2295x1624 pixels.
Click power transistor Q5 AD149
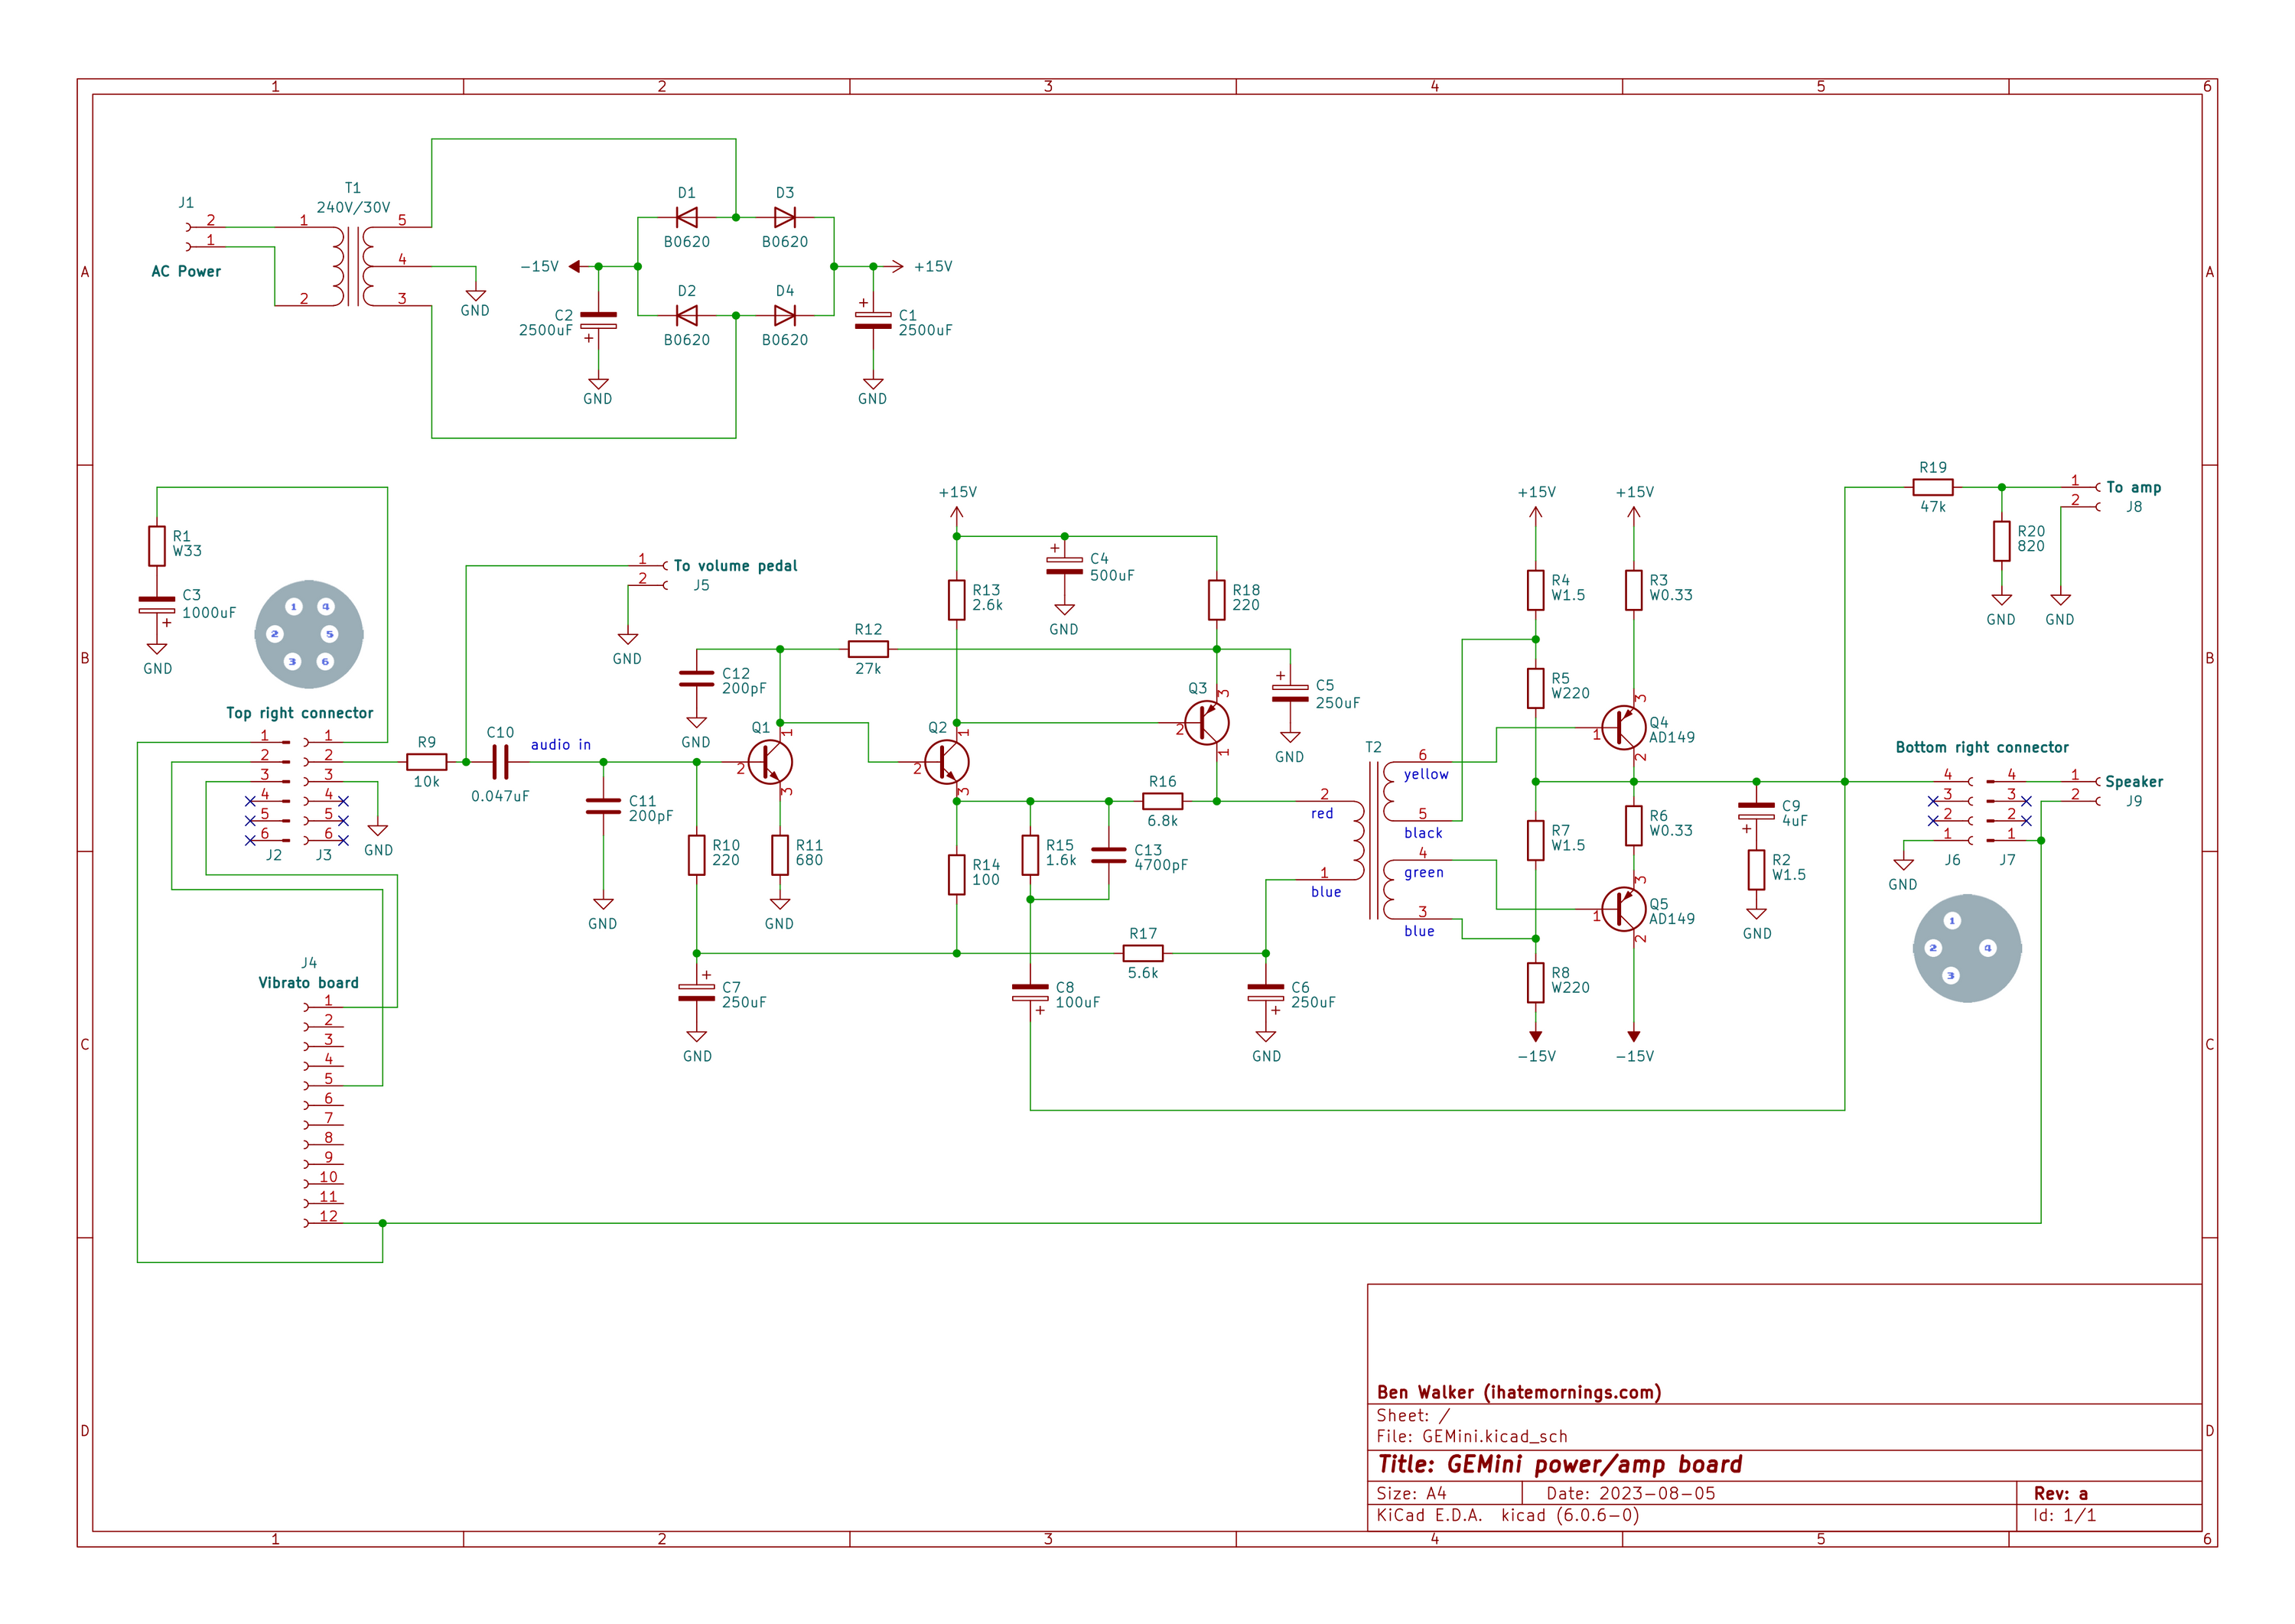tap(1623, 909)
